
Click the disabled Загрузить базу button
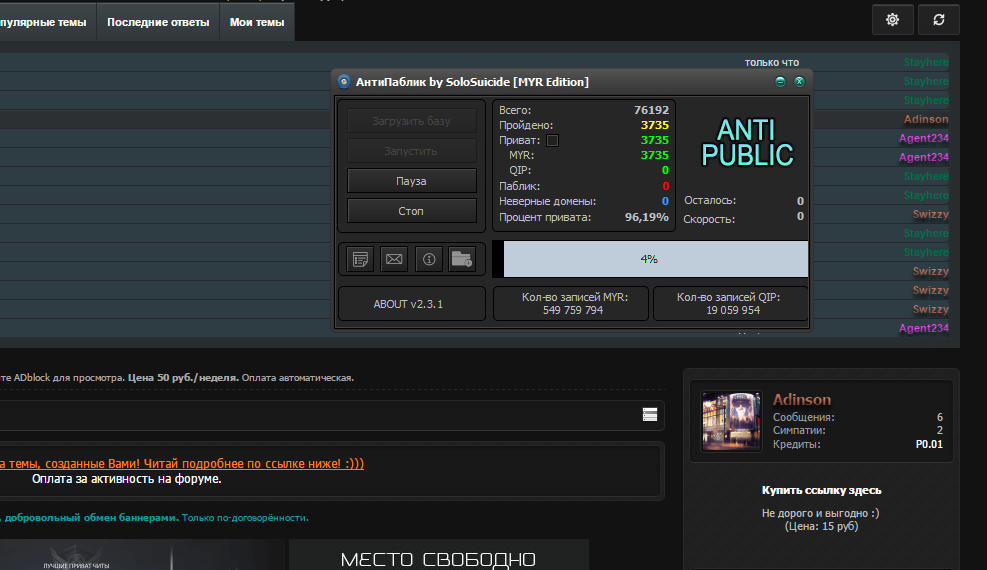point(411,121)
